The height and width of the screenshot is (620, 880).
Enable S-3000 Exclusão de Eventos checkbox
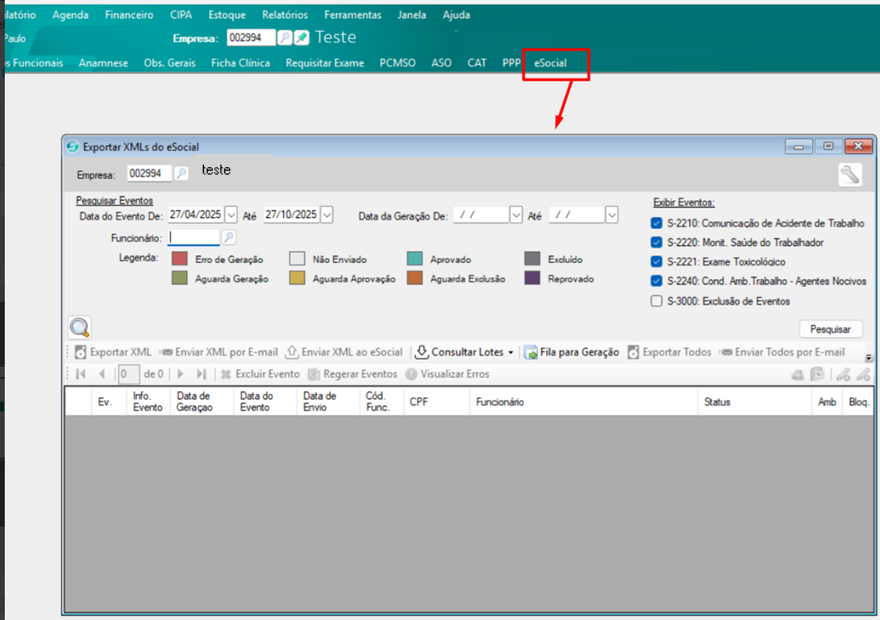point(656,301)
